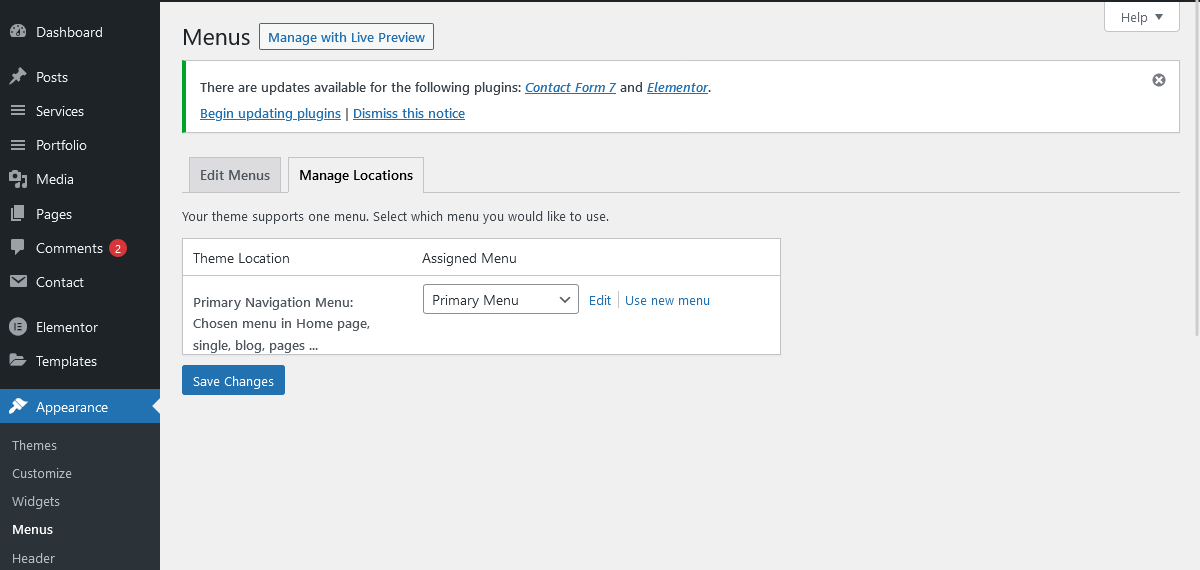Click the Elementor logo icon

[18, 327]
